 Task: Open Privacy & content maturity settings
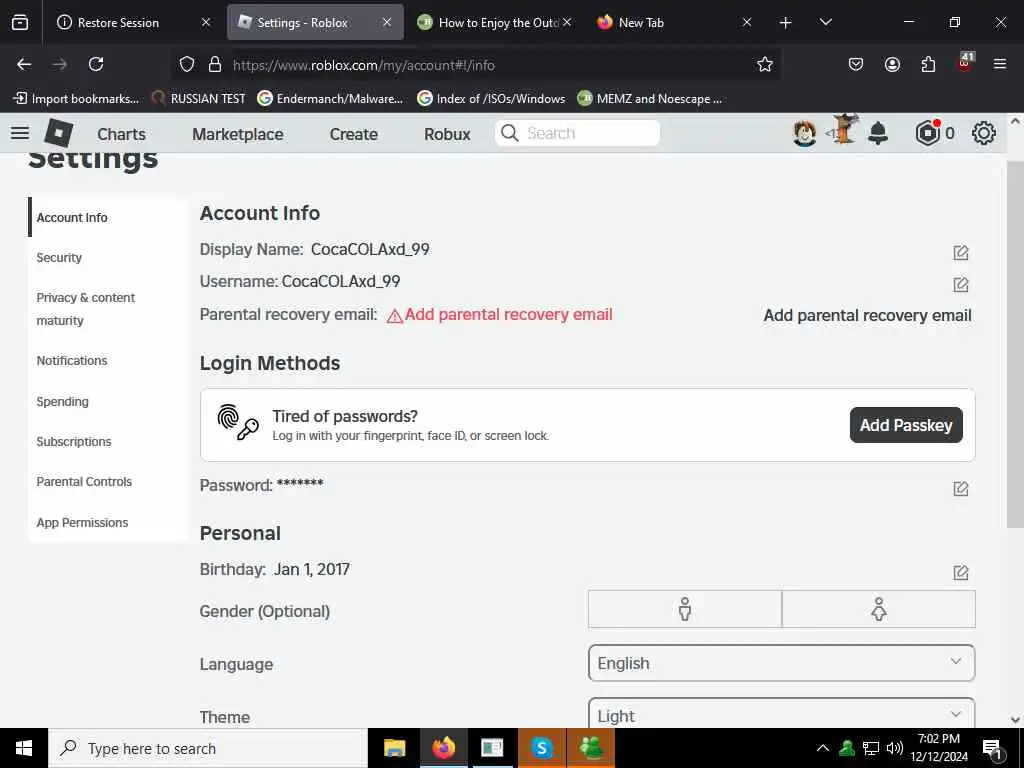(x=108, y=309)
